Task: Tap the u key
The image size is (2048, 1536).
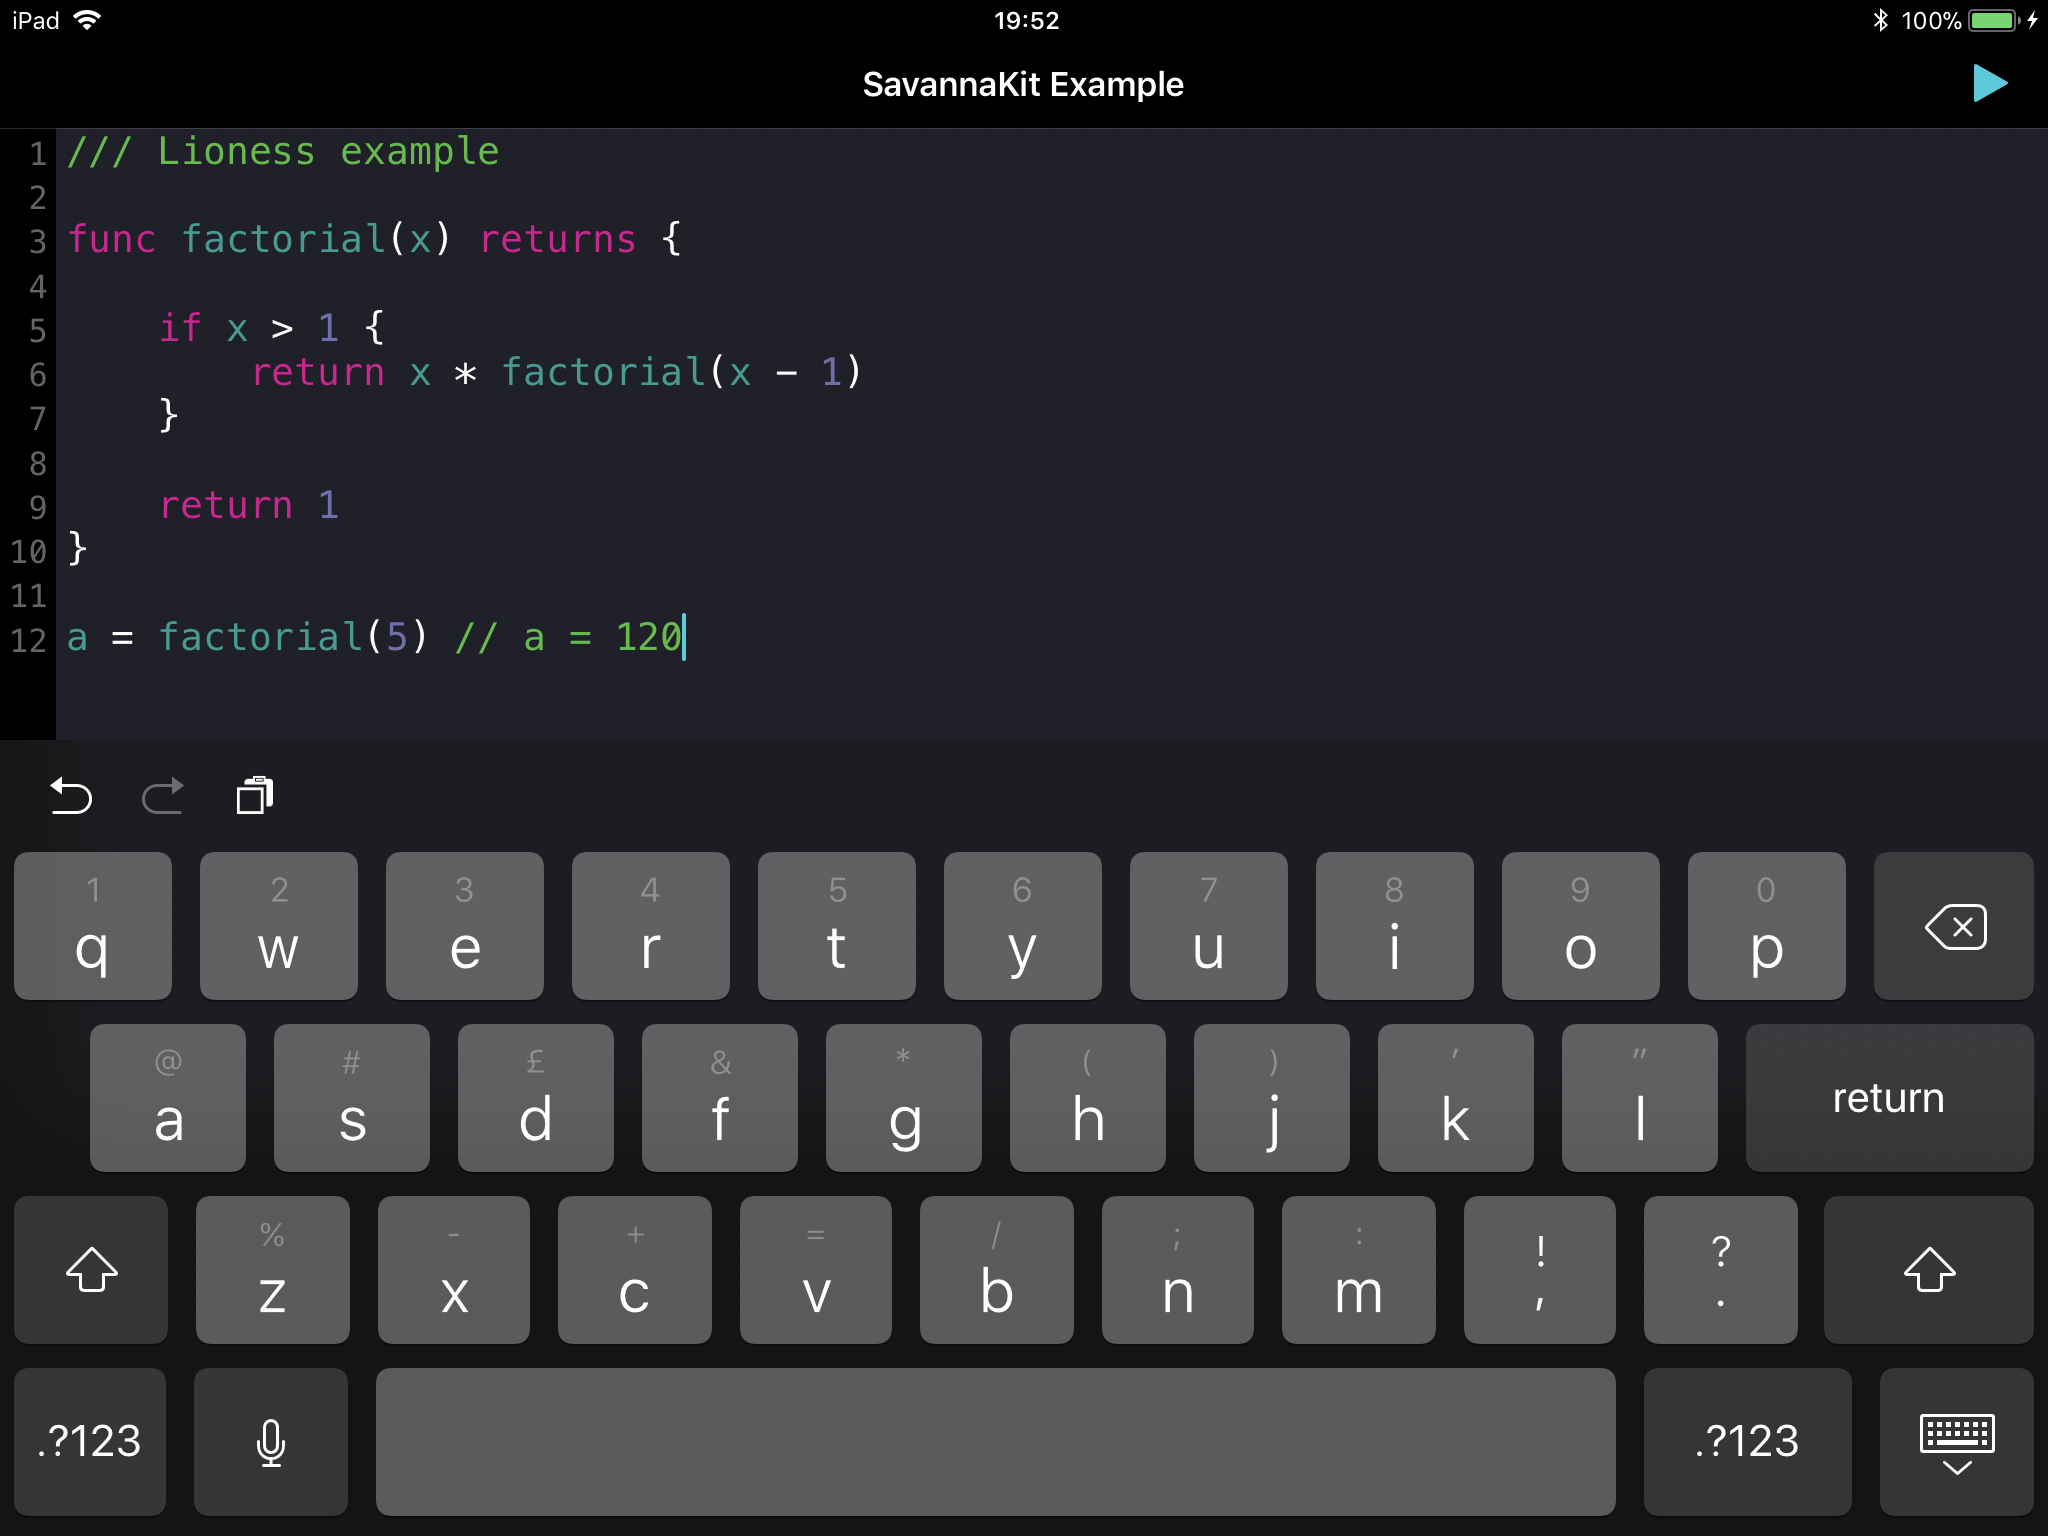Action: [1209, 926]
